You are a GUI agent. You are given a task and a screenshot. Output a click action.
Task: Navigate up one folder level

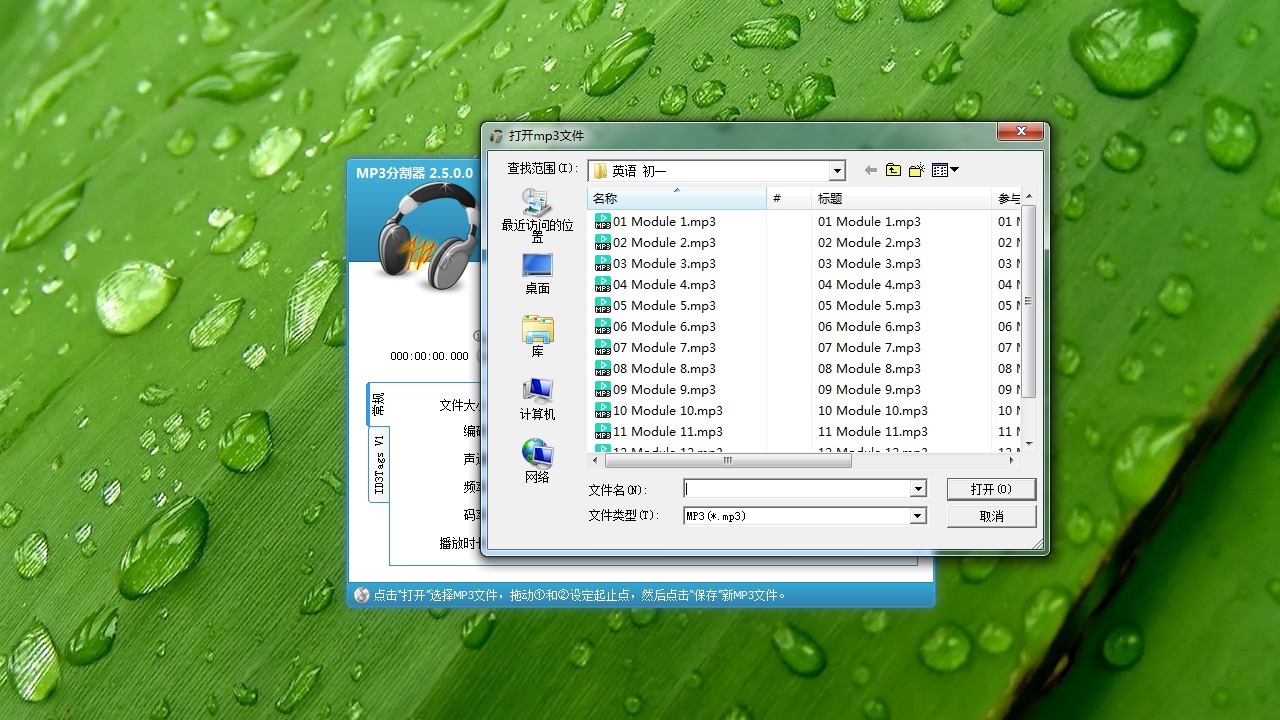tap(893, 170)
